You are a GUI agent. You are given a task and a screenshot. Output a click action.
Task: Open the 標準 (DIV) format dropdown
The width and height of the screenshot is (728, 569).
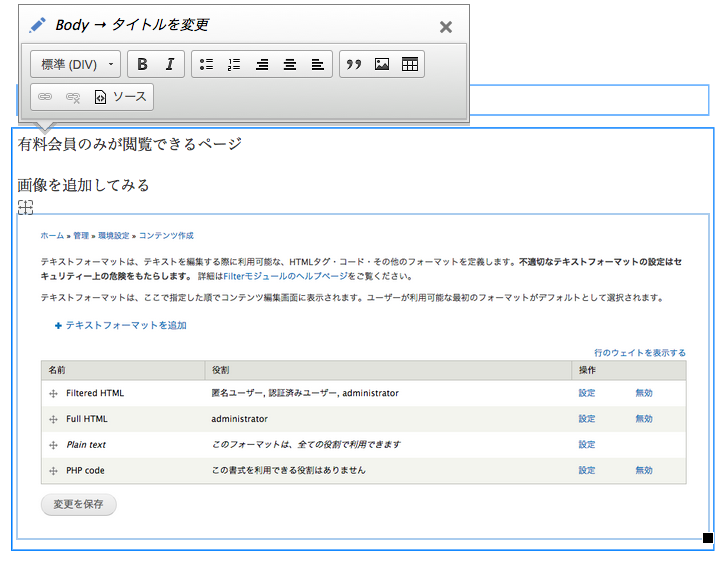76,64
